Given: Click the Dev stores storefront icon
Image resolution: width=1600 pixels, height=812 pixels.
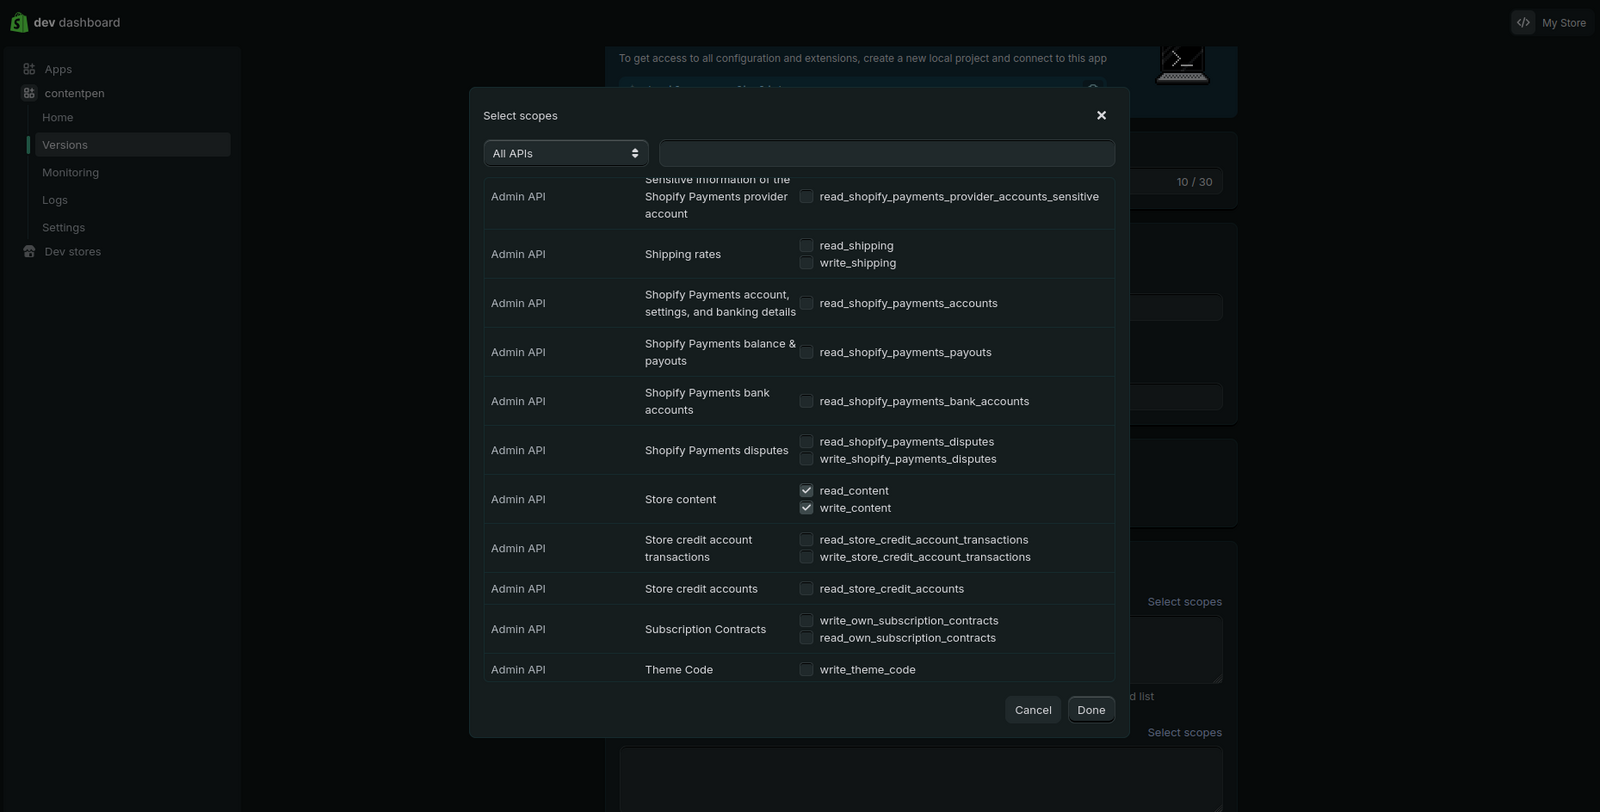Looking at the screenshot, I should point(29,252).
